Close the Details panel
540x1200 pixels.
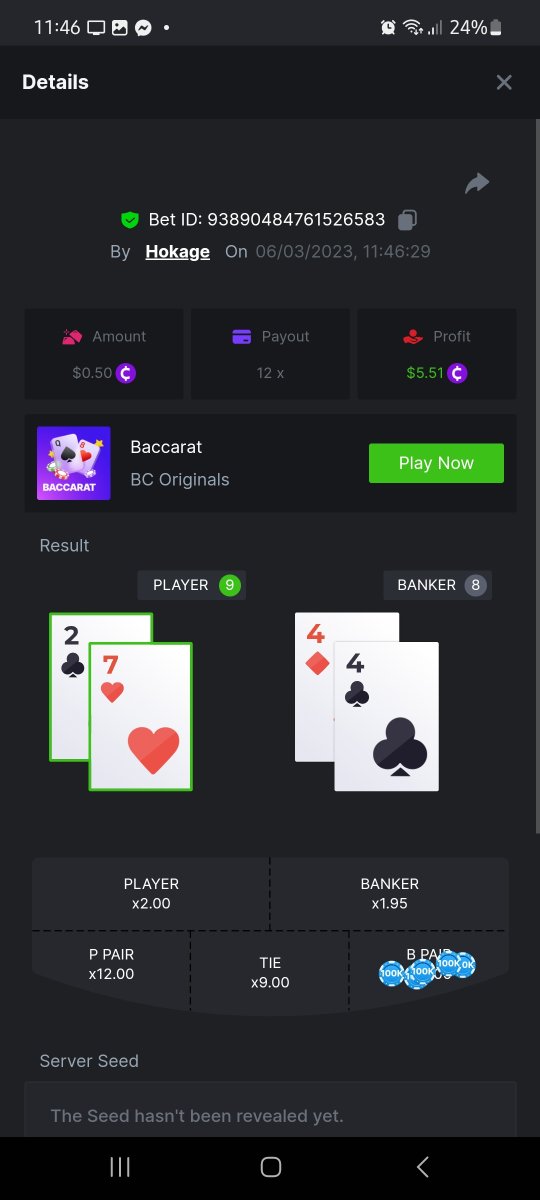pyautogui.click(x=504, y=82)
